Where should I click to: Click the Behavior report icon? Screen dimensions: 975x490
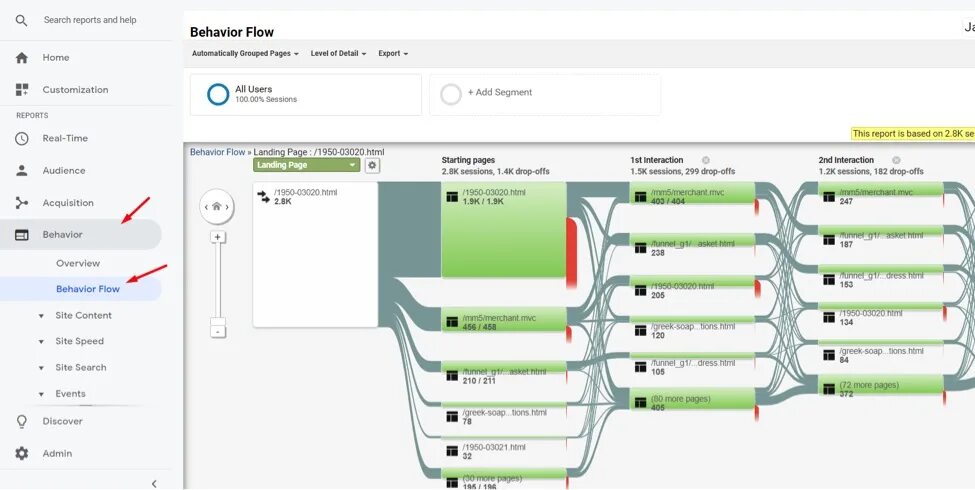click(21, 235)
